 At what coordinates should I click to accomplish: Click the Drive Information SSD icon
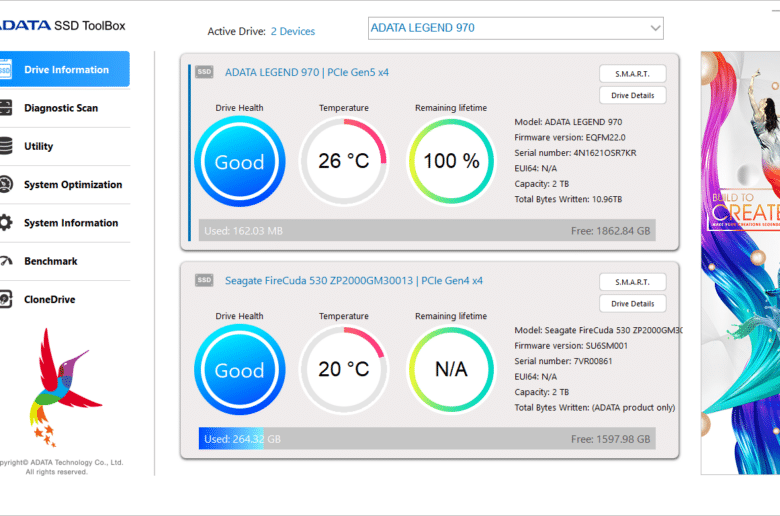(5, 69)
